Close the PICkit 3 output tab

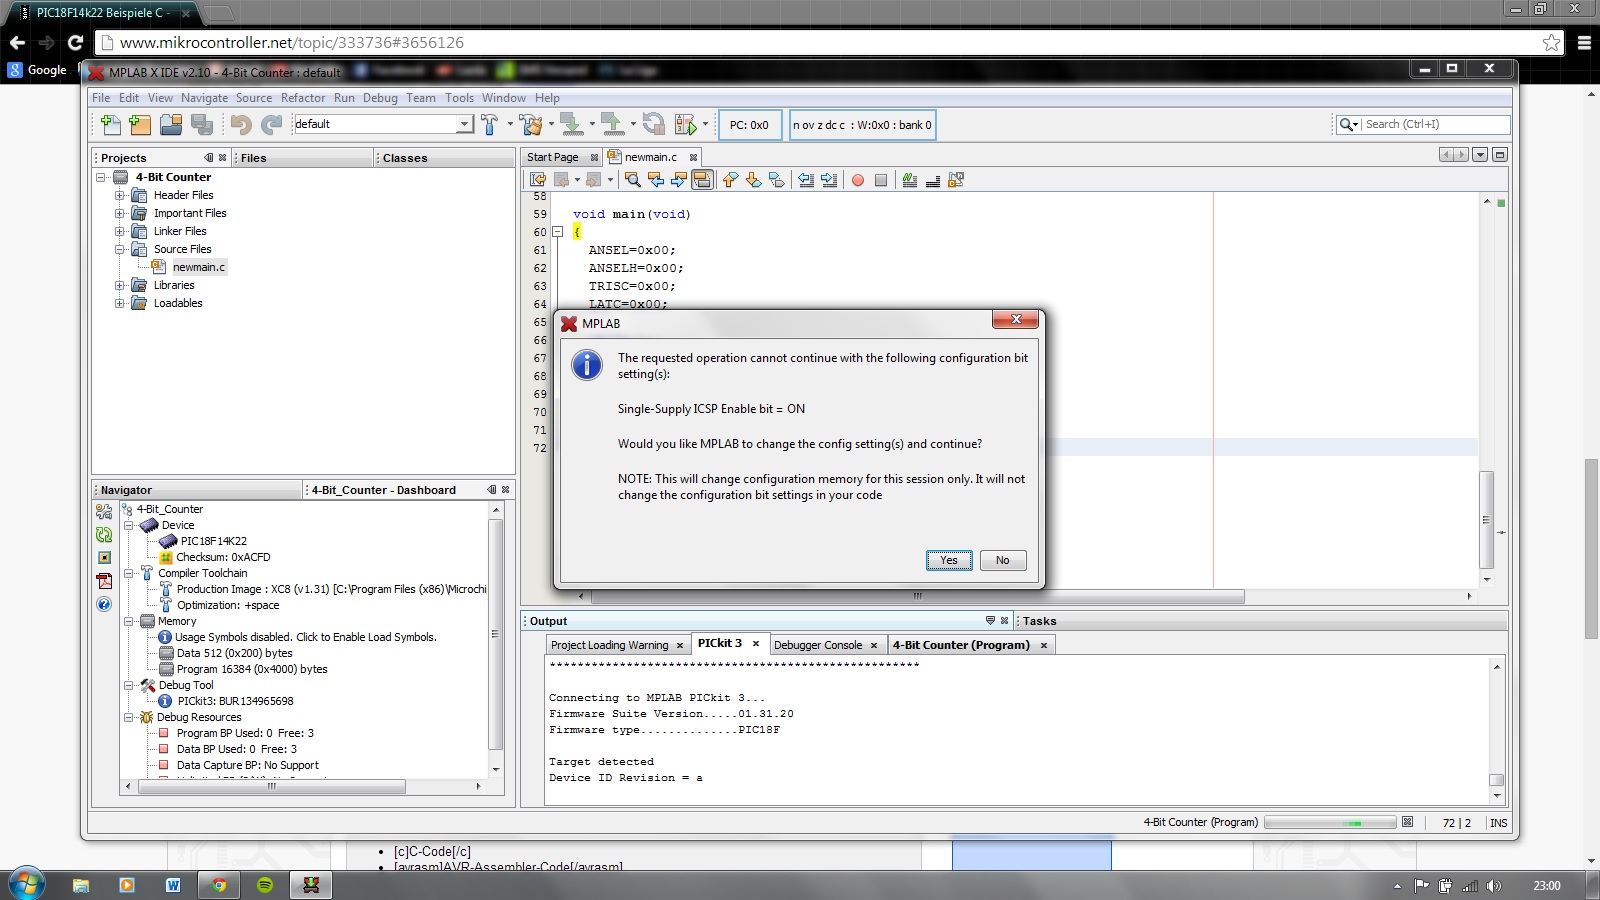coord(756,644)
